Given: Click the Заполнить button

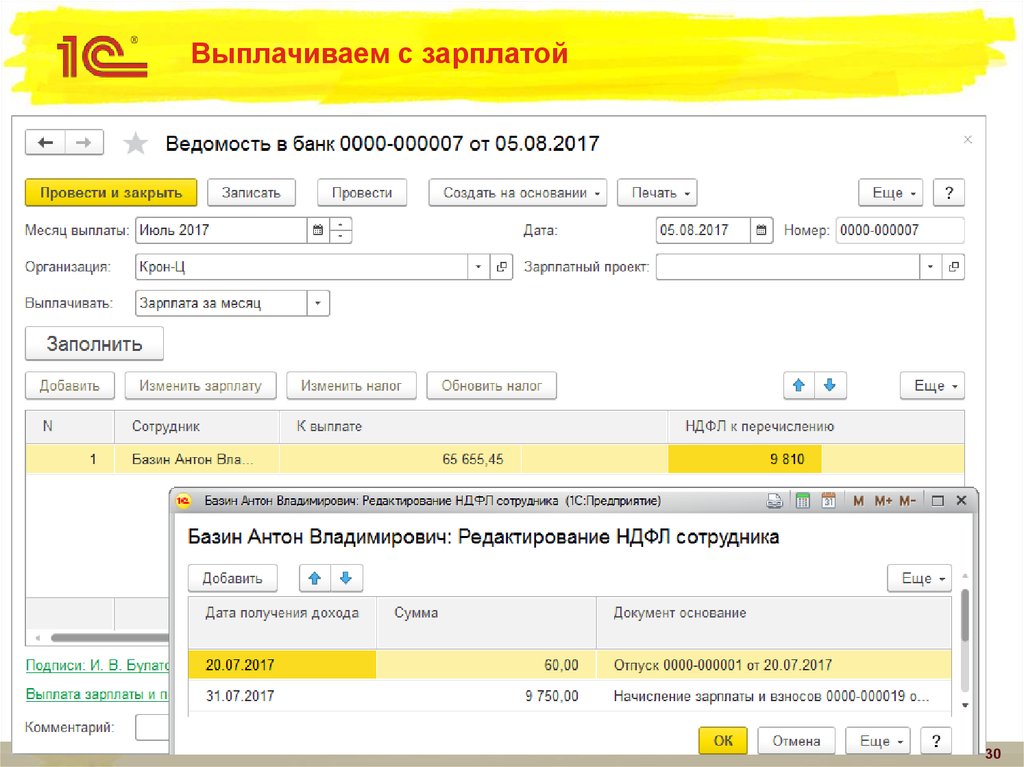Looking at the screenshot, I should 93,342.
